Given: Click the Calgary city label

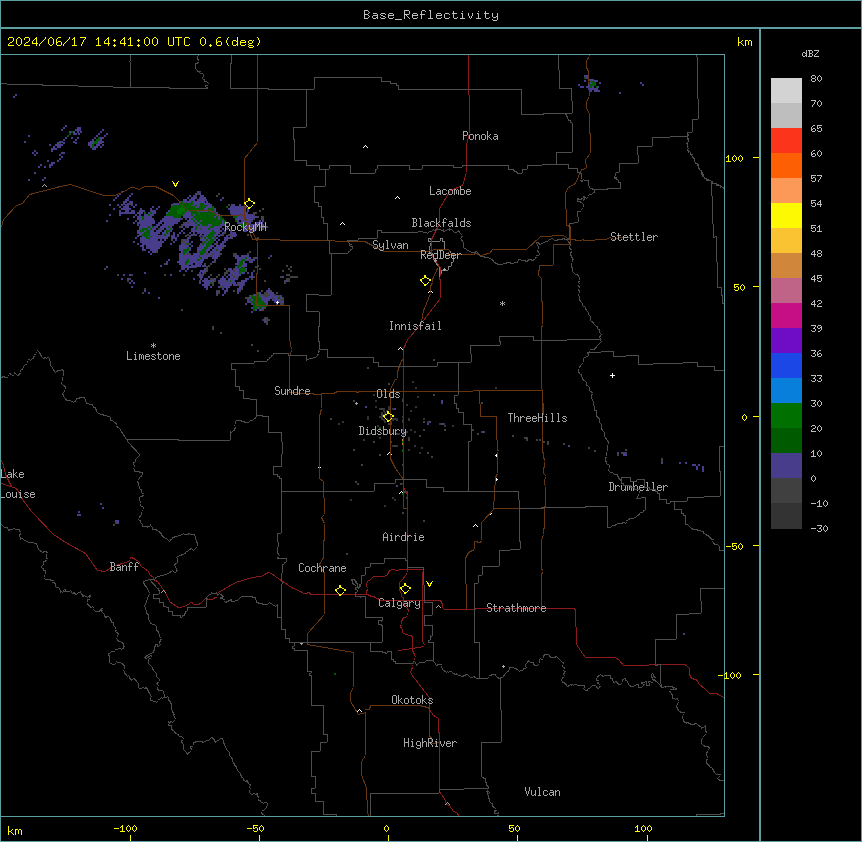Looking at the screenshot, I should [400, 603].
